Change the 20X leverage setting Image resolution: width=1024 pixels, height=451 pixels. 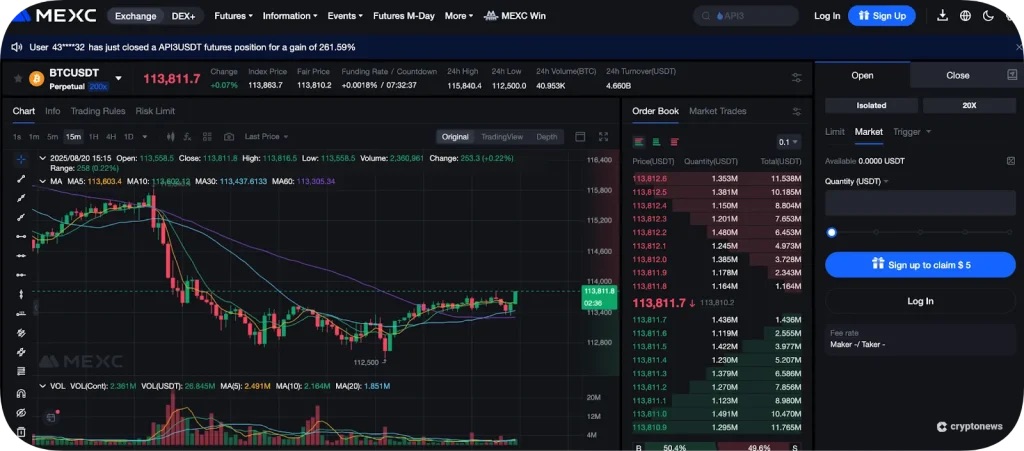click(x=969, y=105)
